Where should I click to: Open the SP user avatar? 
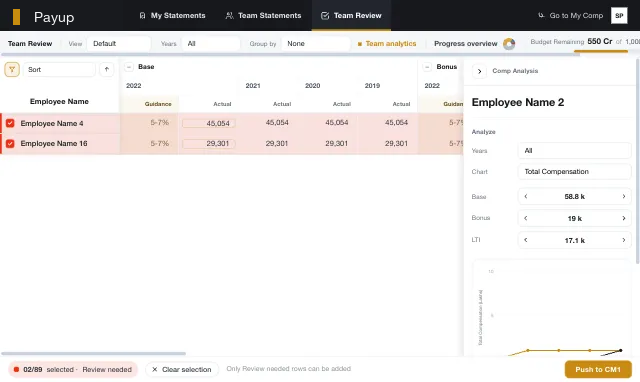pyautogui.click(x=619, y=16)
